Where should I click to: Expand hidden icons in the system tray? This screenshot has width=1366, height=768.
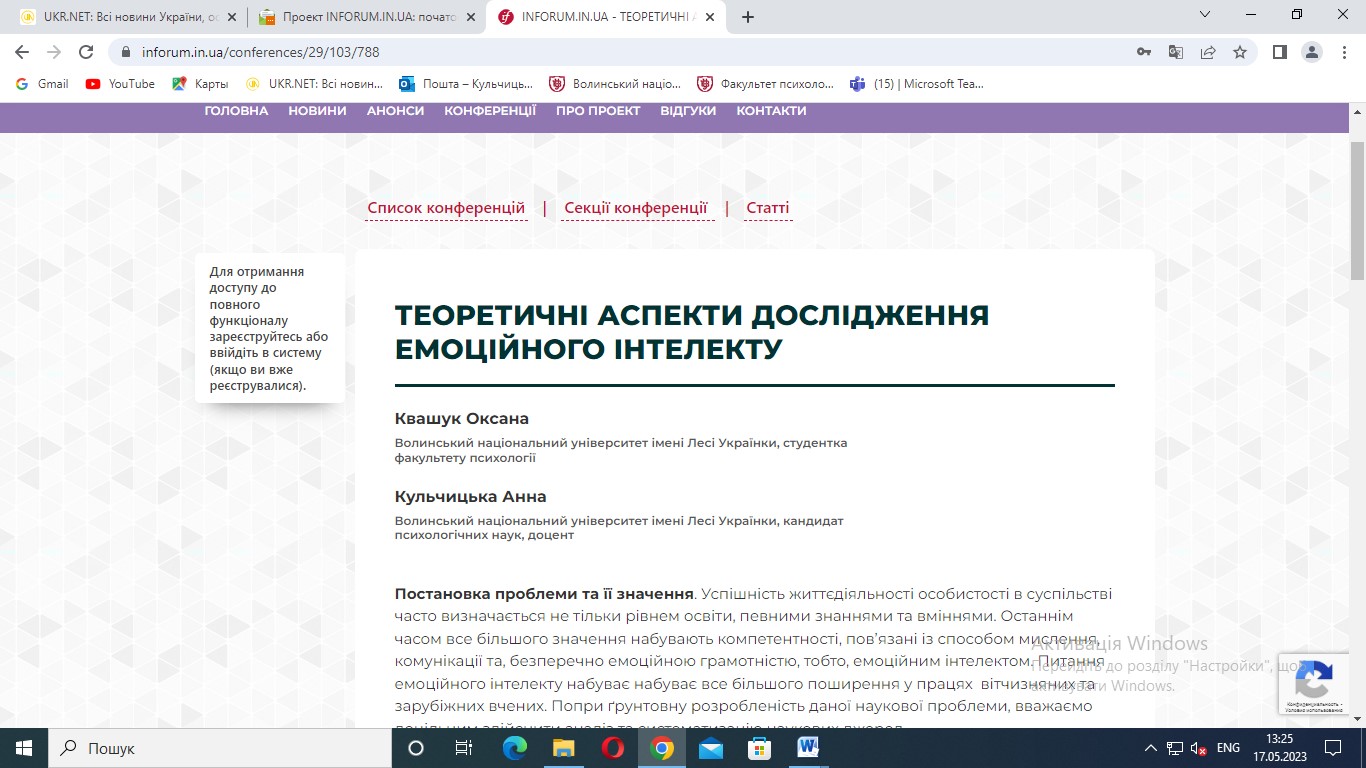pos(1148,747)
